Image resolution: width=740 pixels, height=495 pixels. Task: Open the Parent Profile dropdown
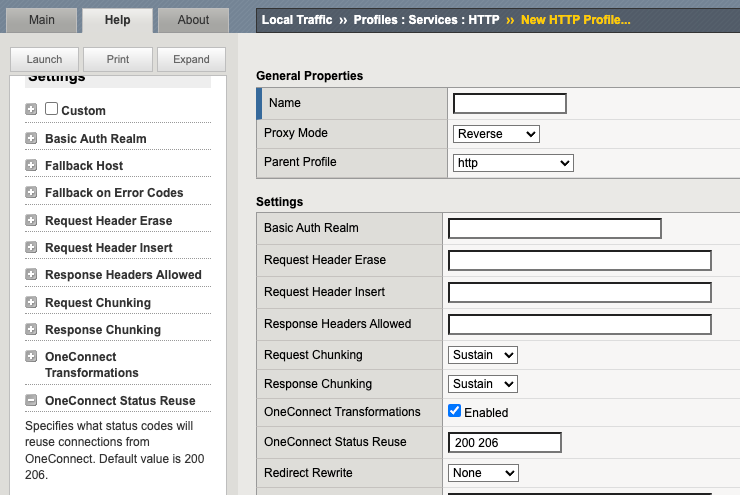click(513, 163)
